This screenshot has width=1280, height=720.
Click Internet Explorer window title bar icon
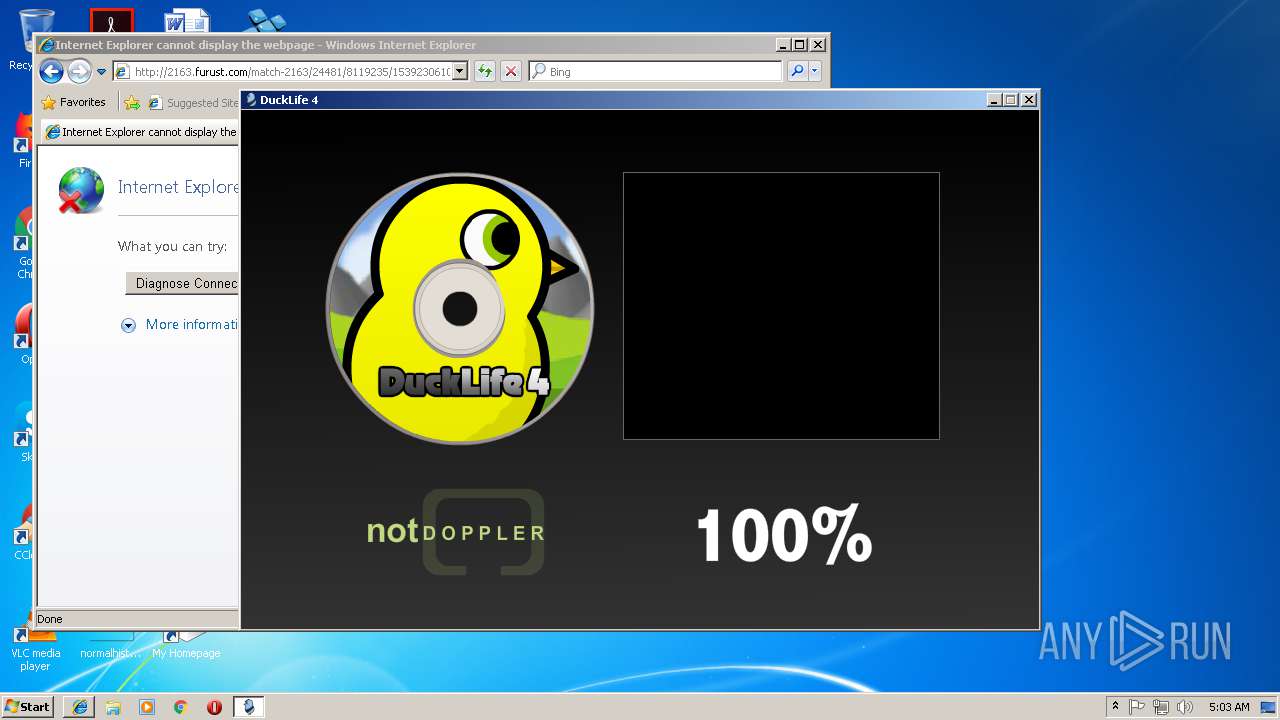[46, 45]
